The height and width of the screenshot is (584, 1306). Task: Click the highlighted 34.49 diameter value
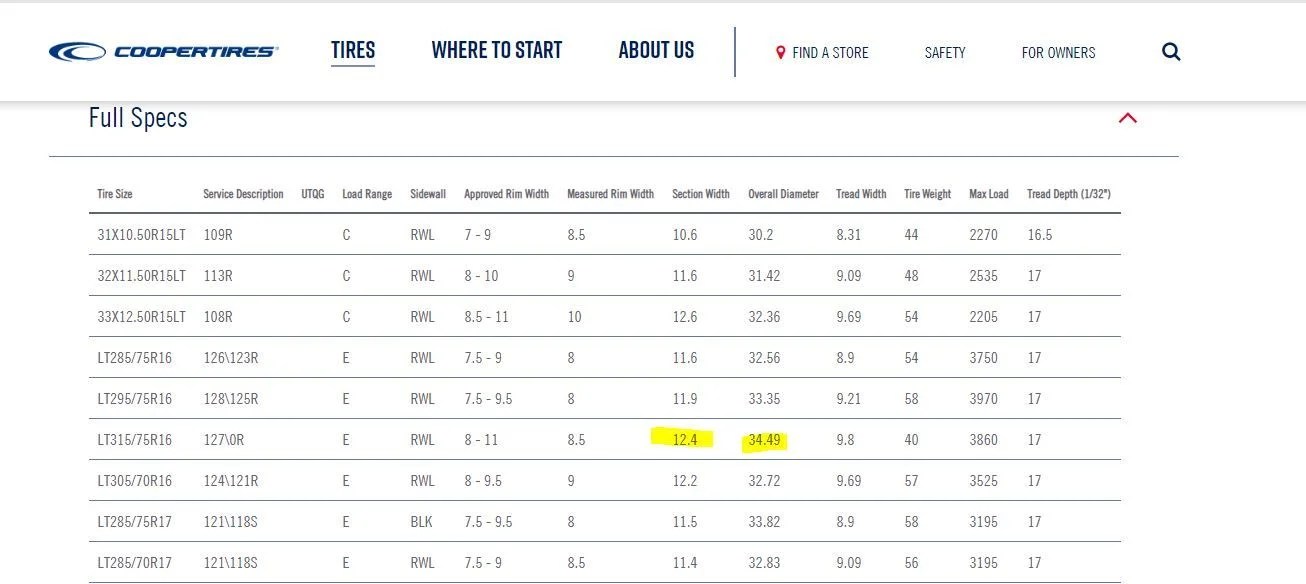[x=766, y=439]
